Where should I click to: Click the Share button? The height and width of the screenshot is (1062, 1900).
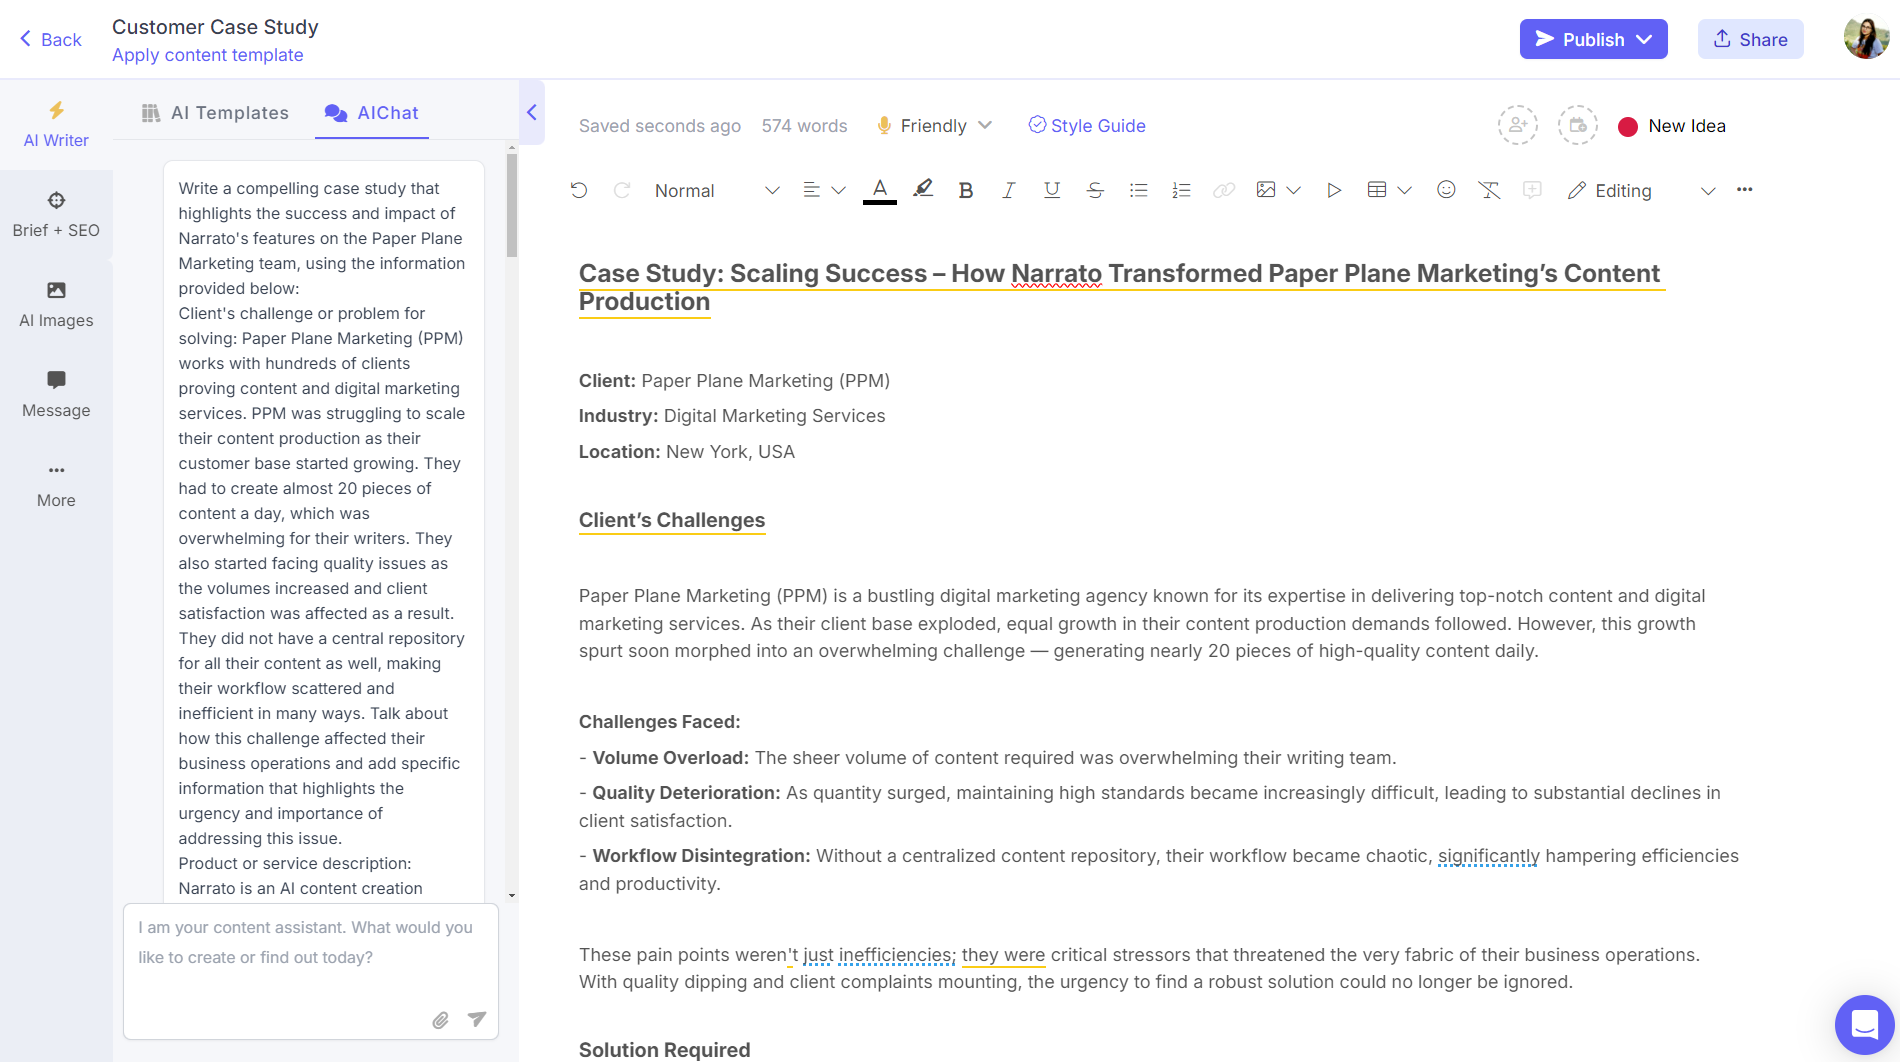1750,39
